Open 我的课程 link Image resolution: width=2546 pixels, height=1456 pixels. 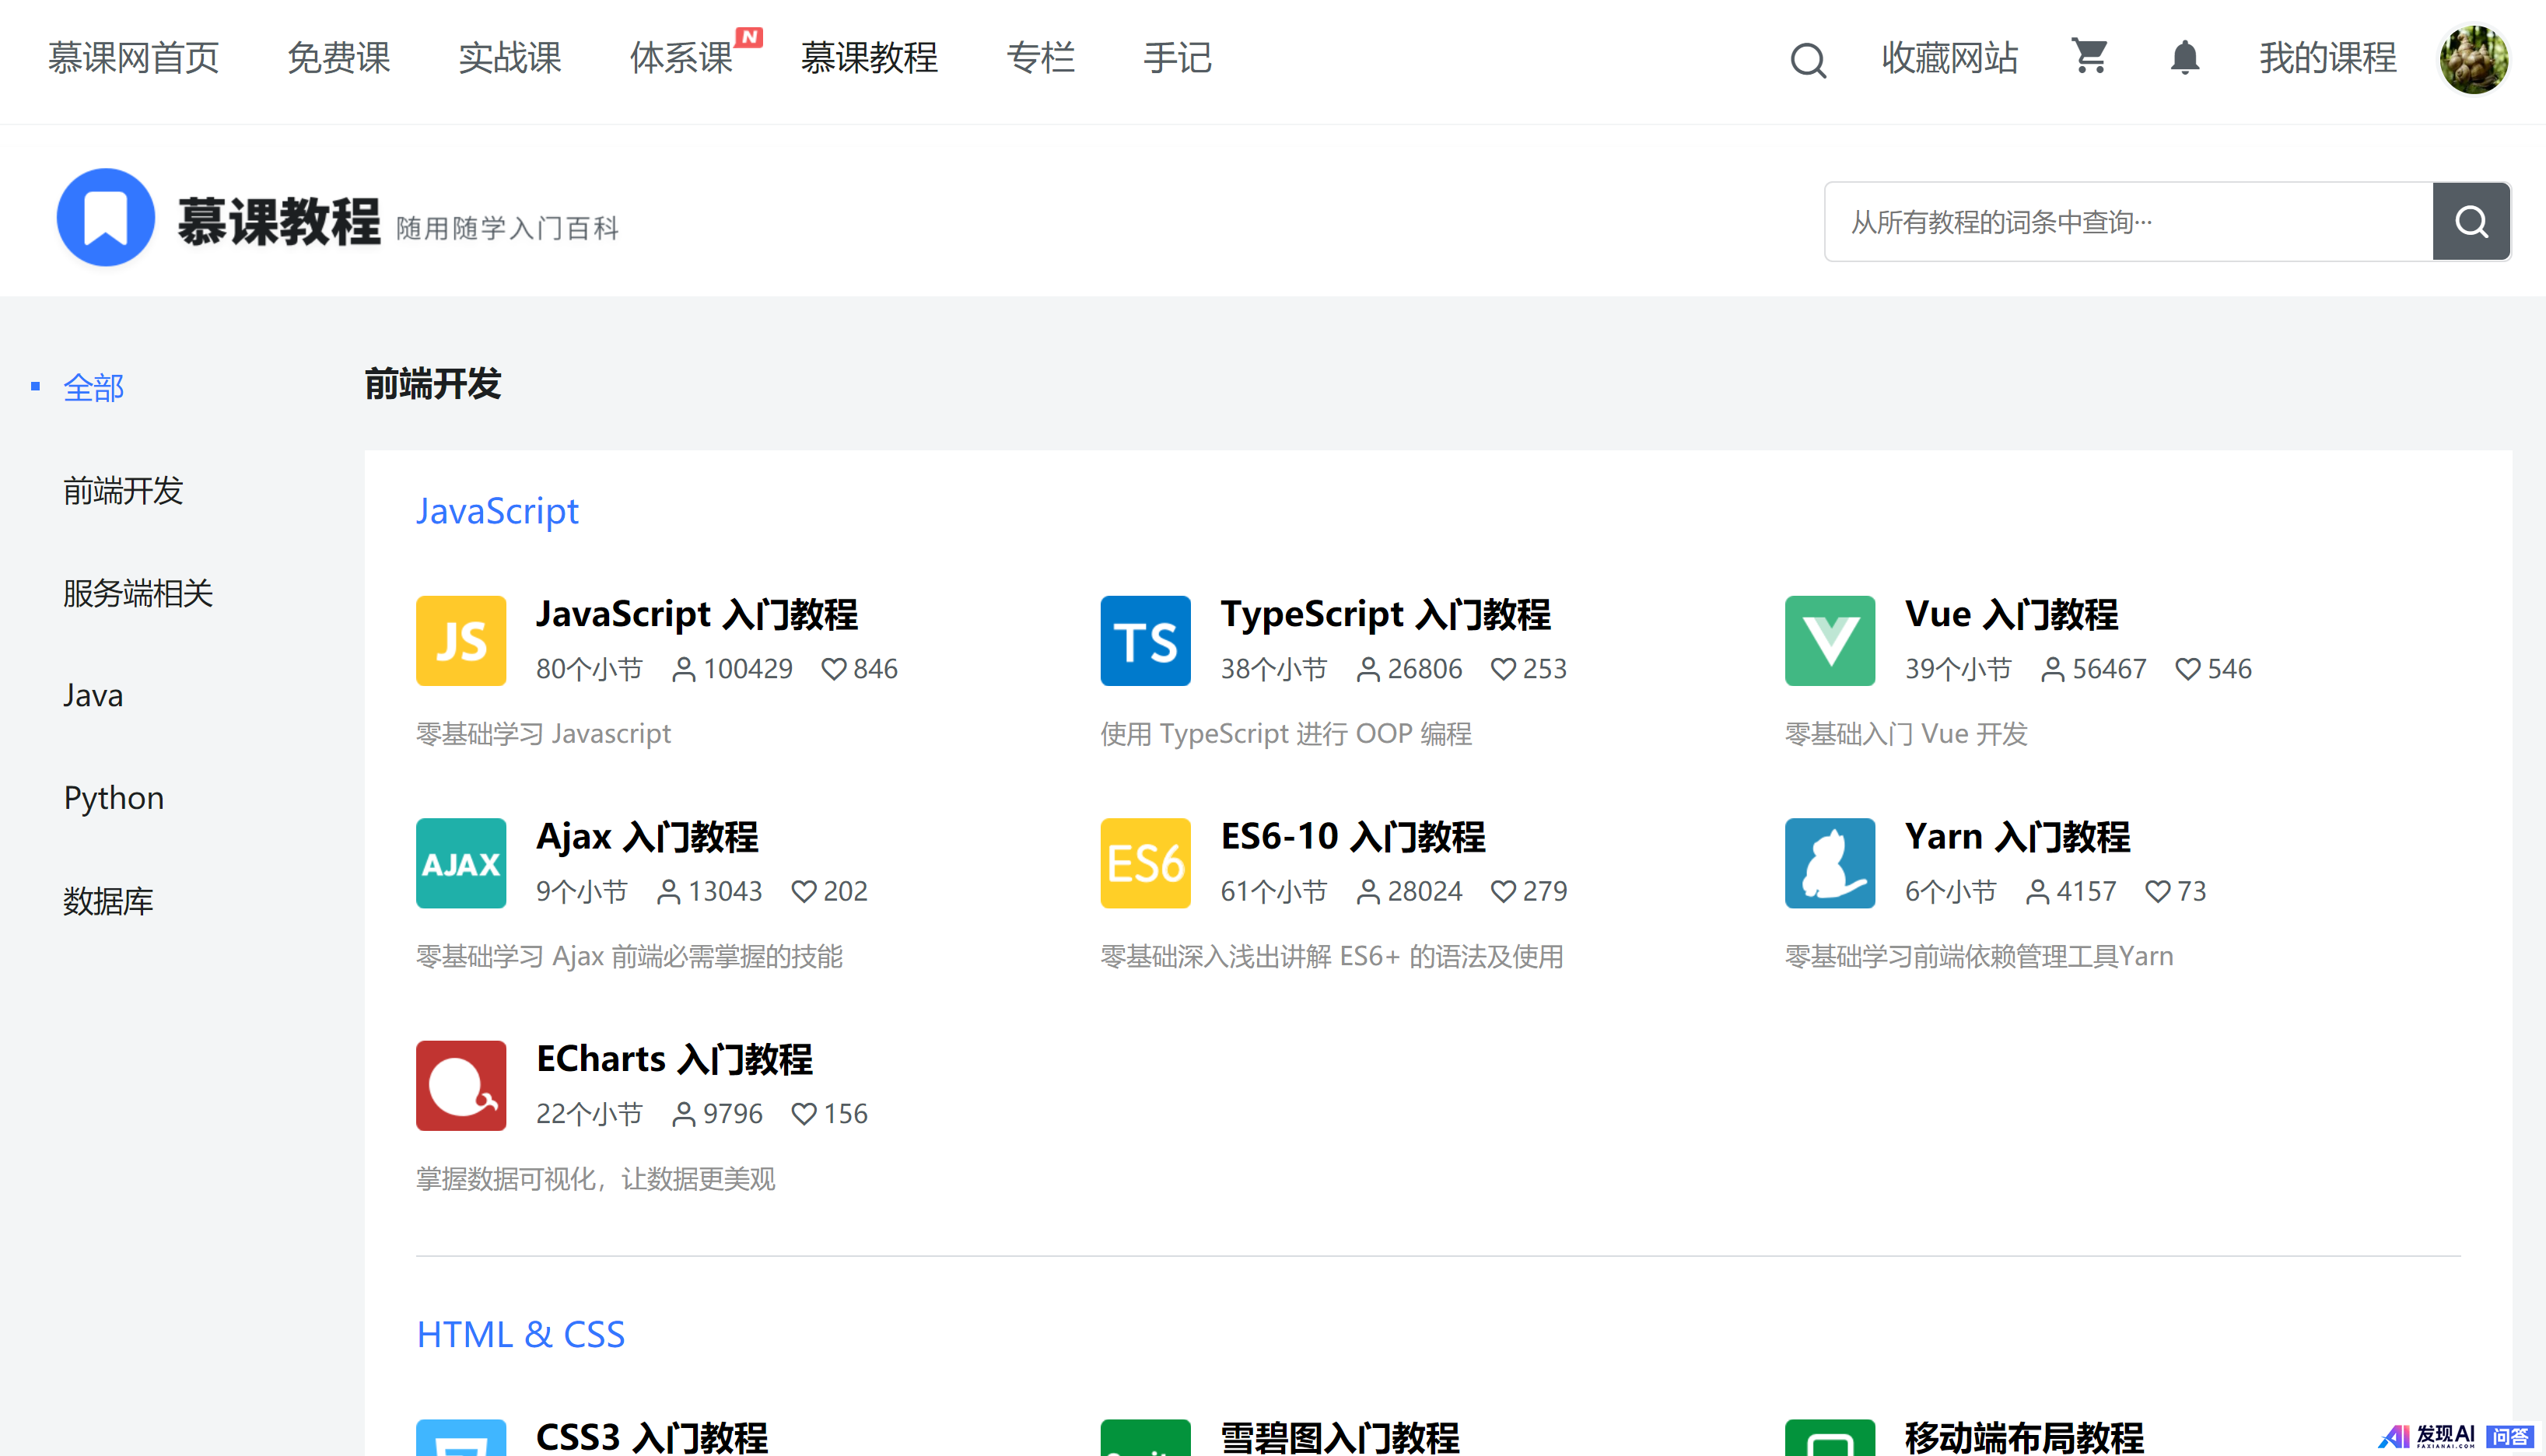click(x=2327, y=58)
